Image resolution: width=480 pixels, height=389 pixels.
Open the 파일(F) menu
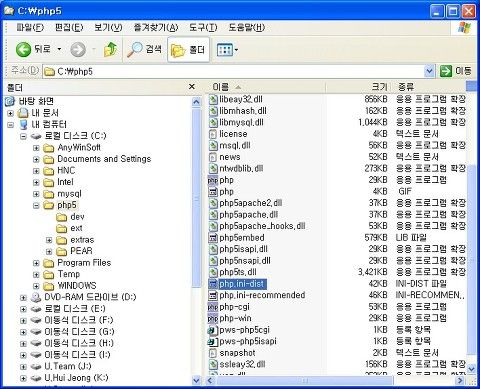pyautogui.click(x=30, y=27)
